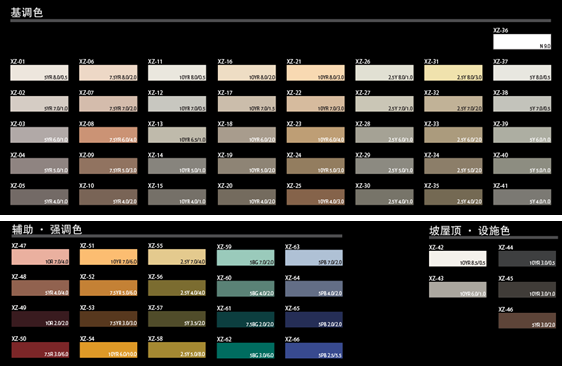562x366 pixels.
Task: Select the XZ-59 mint green swatch
Action: point(246,258)
